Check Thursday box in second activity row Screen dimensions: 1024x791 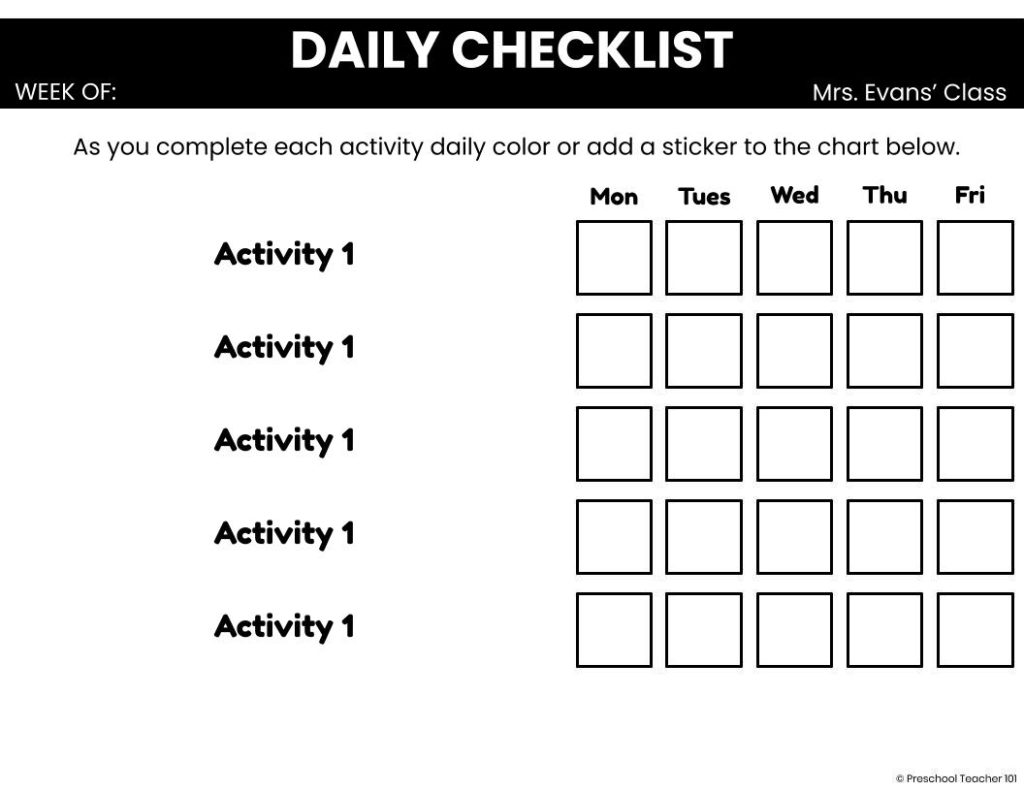[885, 351]
